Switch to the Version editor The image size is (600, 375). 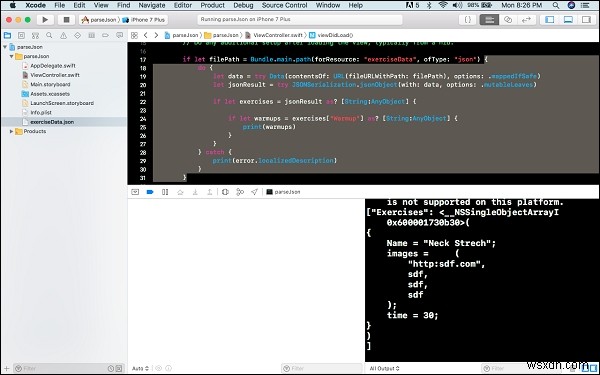coord(526,20)
